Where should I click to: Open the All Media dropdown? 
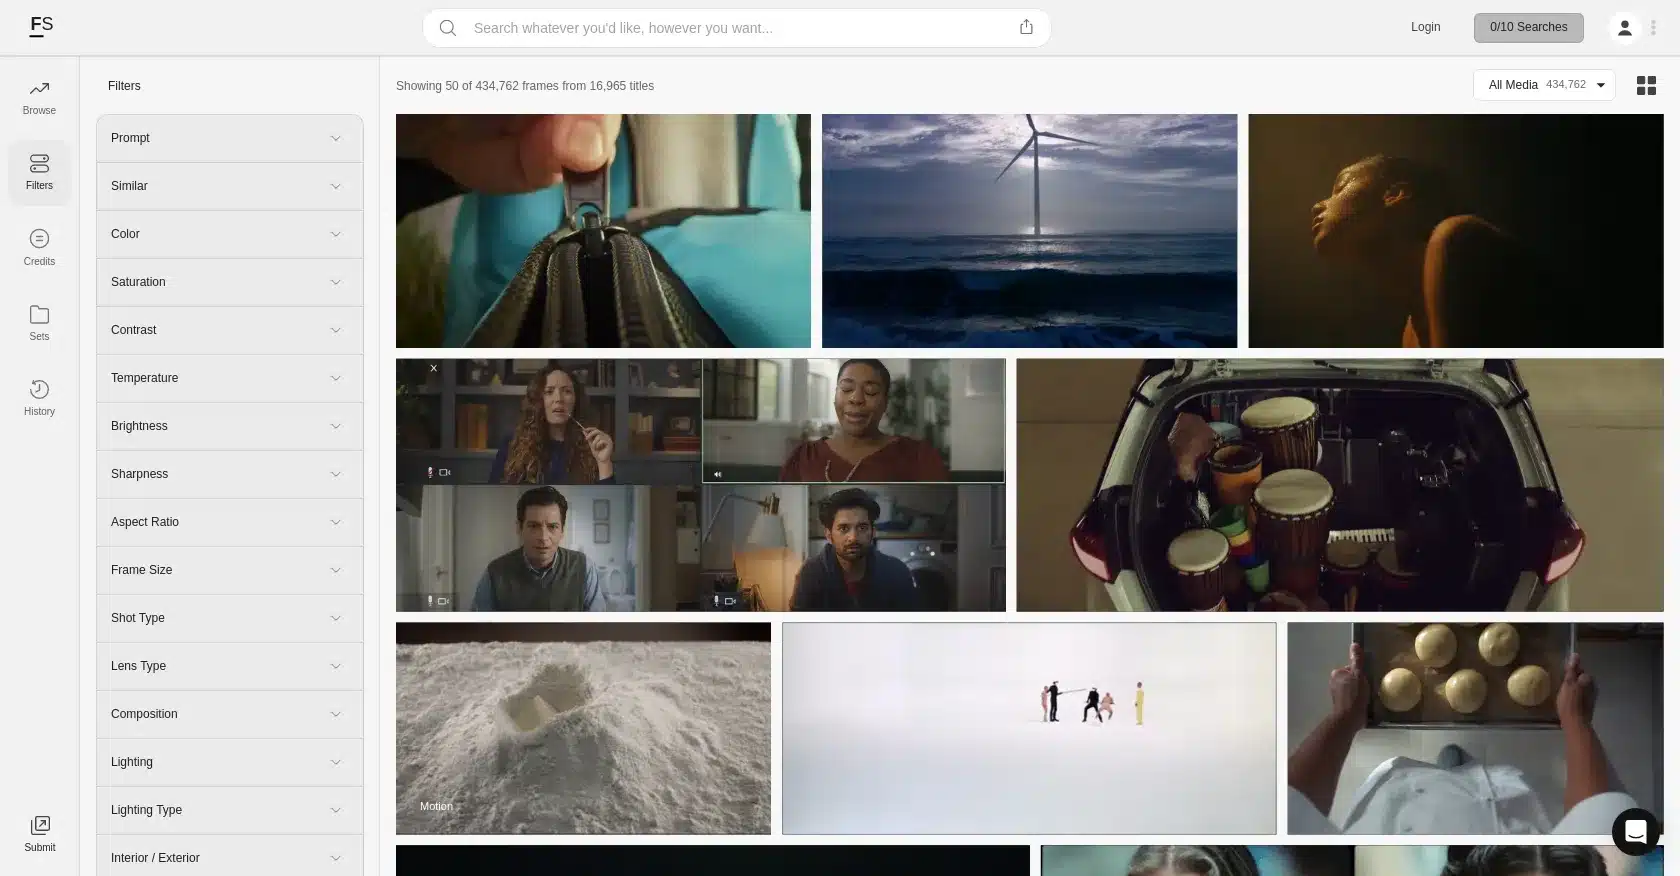click(x=1544, y=85)
